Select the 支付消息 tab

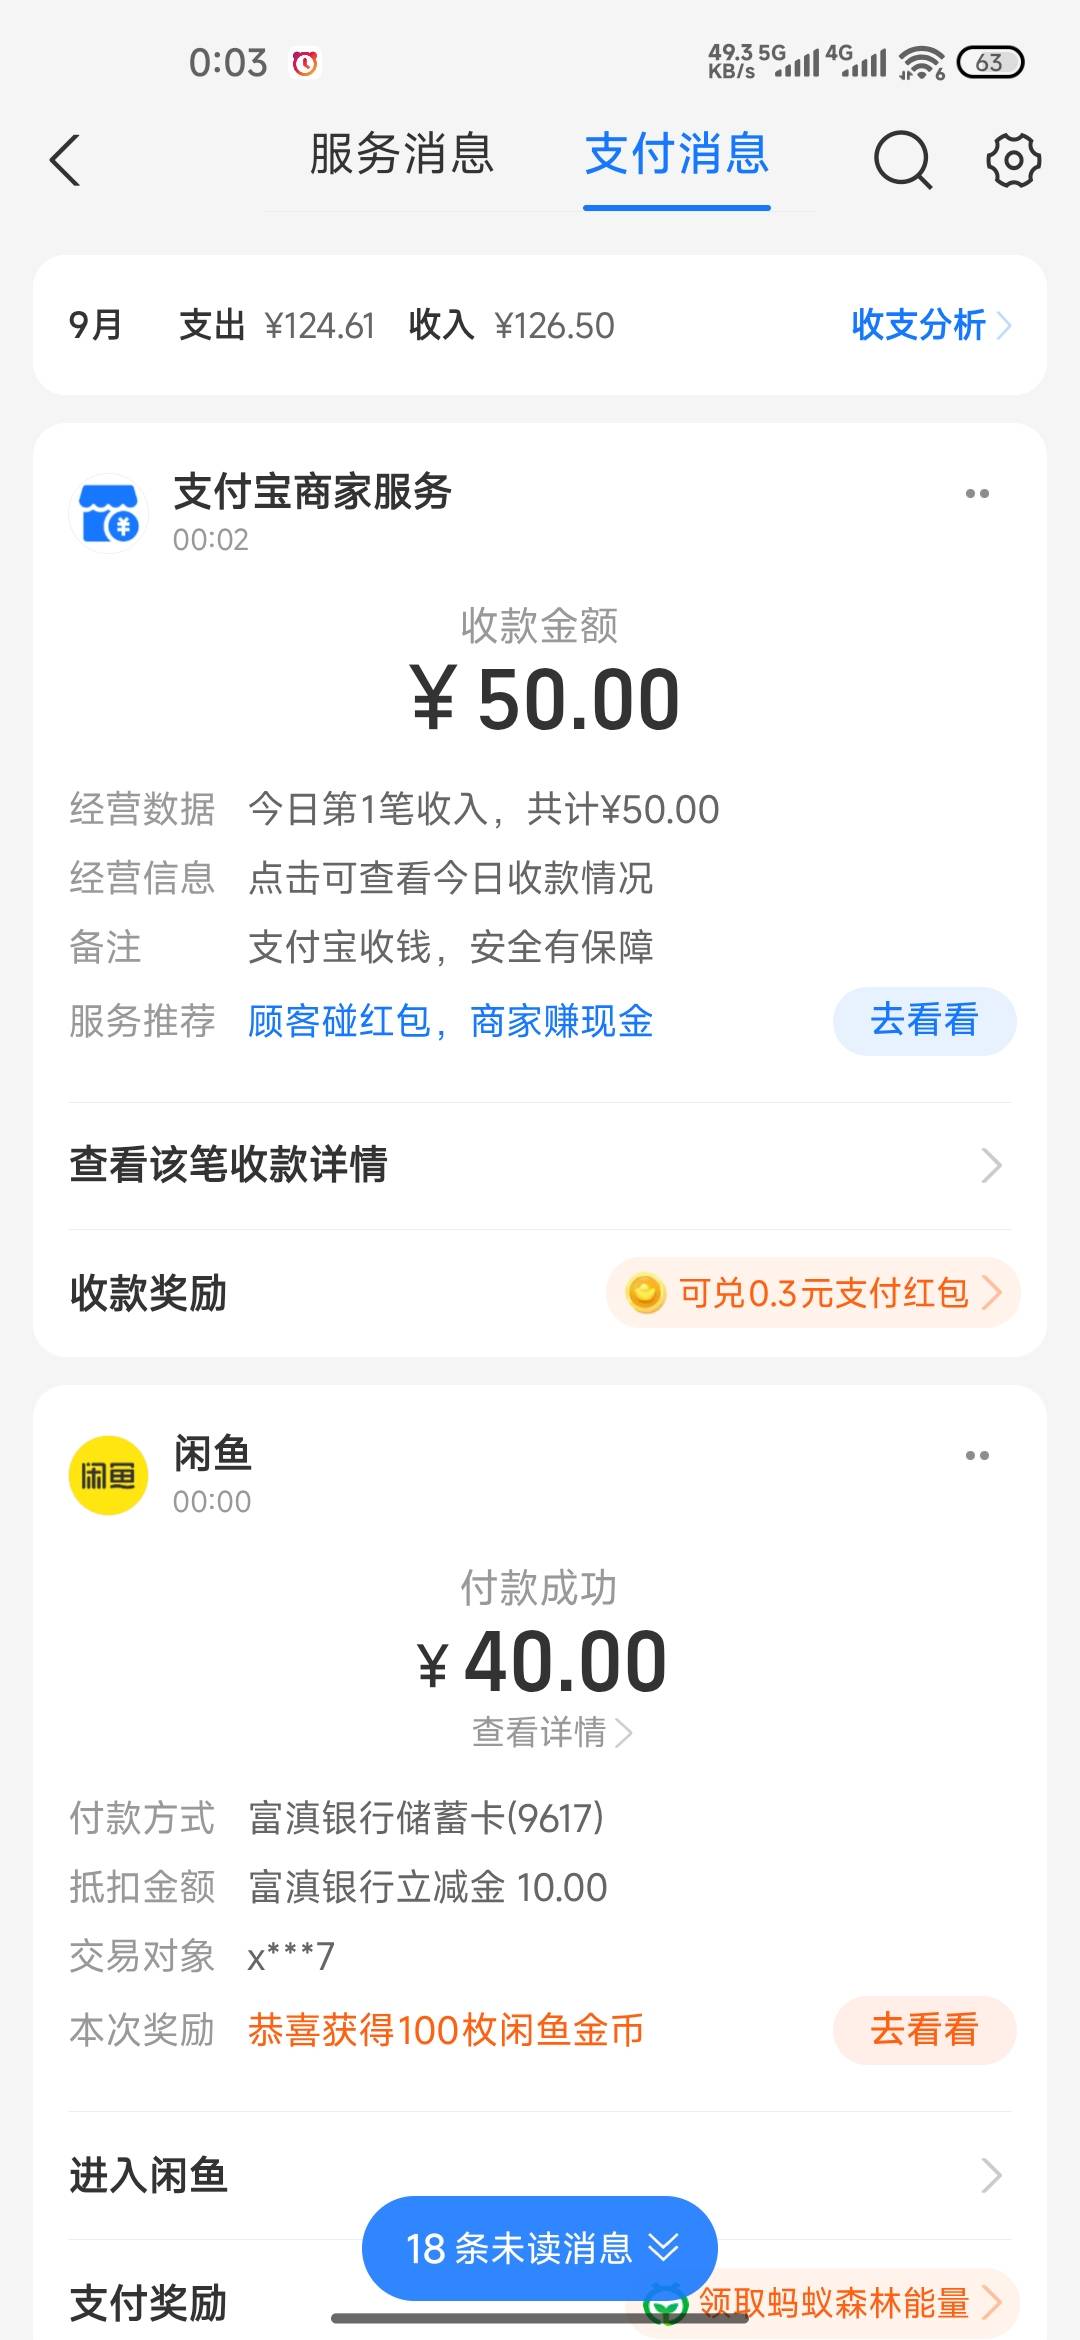[x=677, y=154]
